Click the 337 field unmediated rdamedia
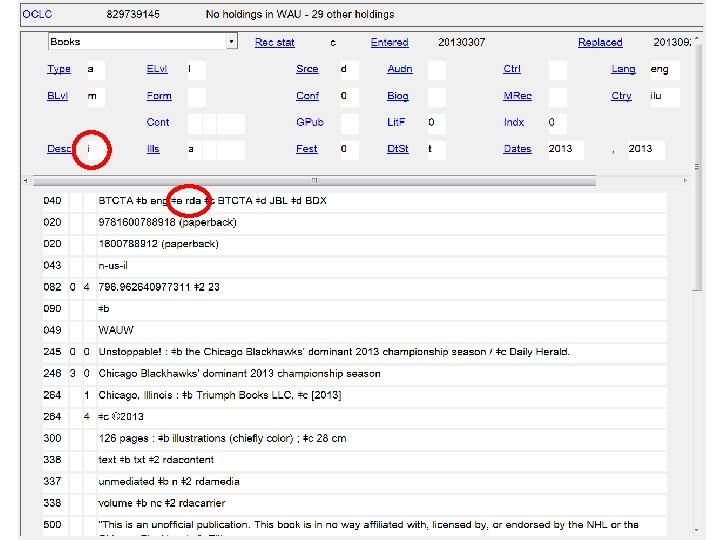The image size is (720, 540). (382, 482)
